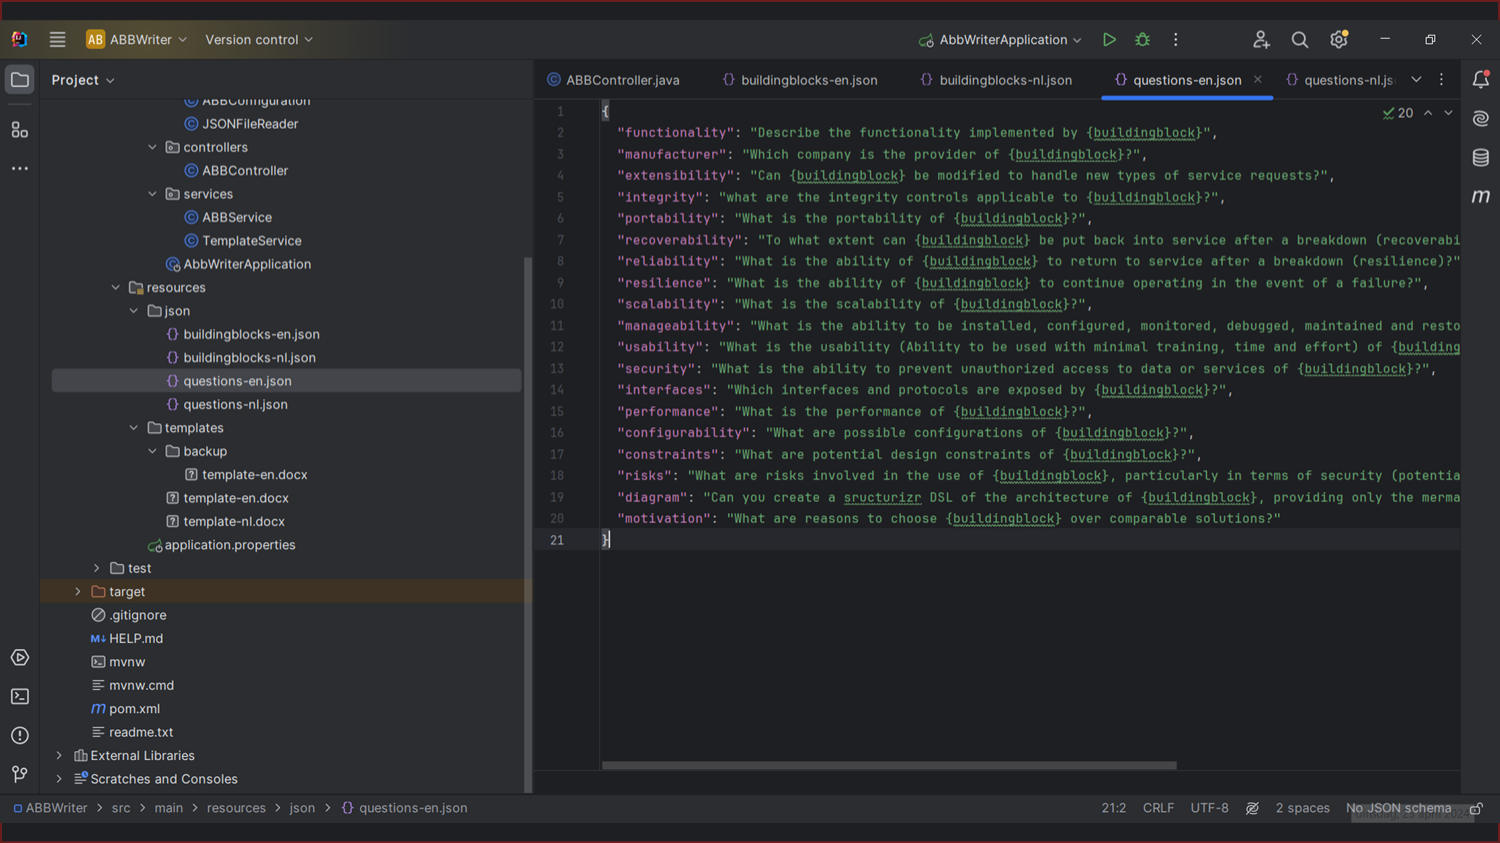
Task: Expand the target folder
Action: point(78,592)
